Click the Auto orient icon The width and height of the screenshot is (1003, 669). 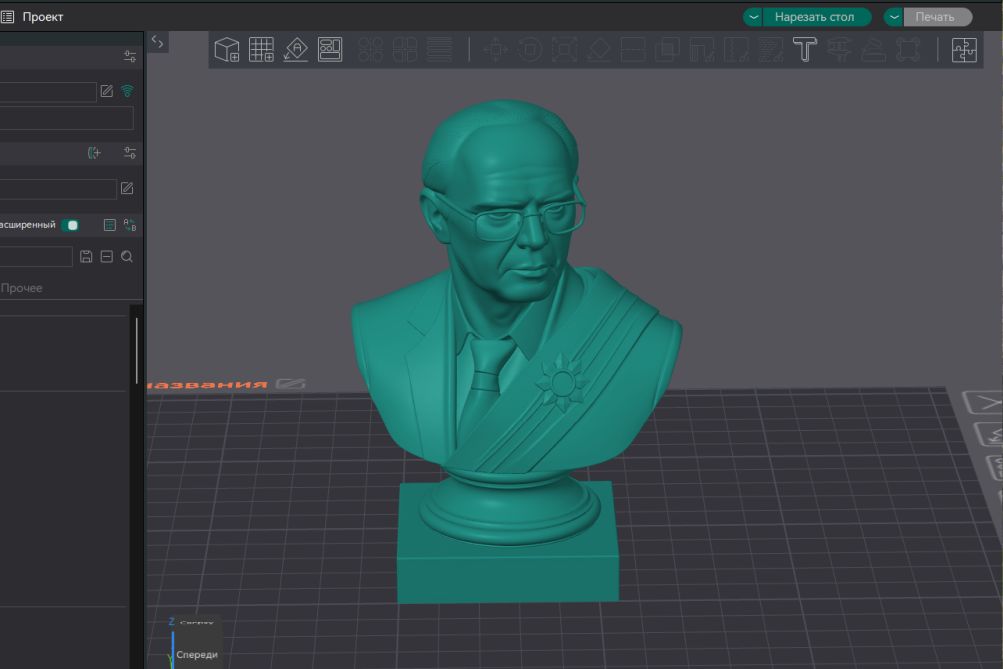pos(296,49)
